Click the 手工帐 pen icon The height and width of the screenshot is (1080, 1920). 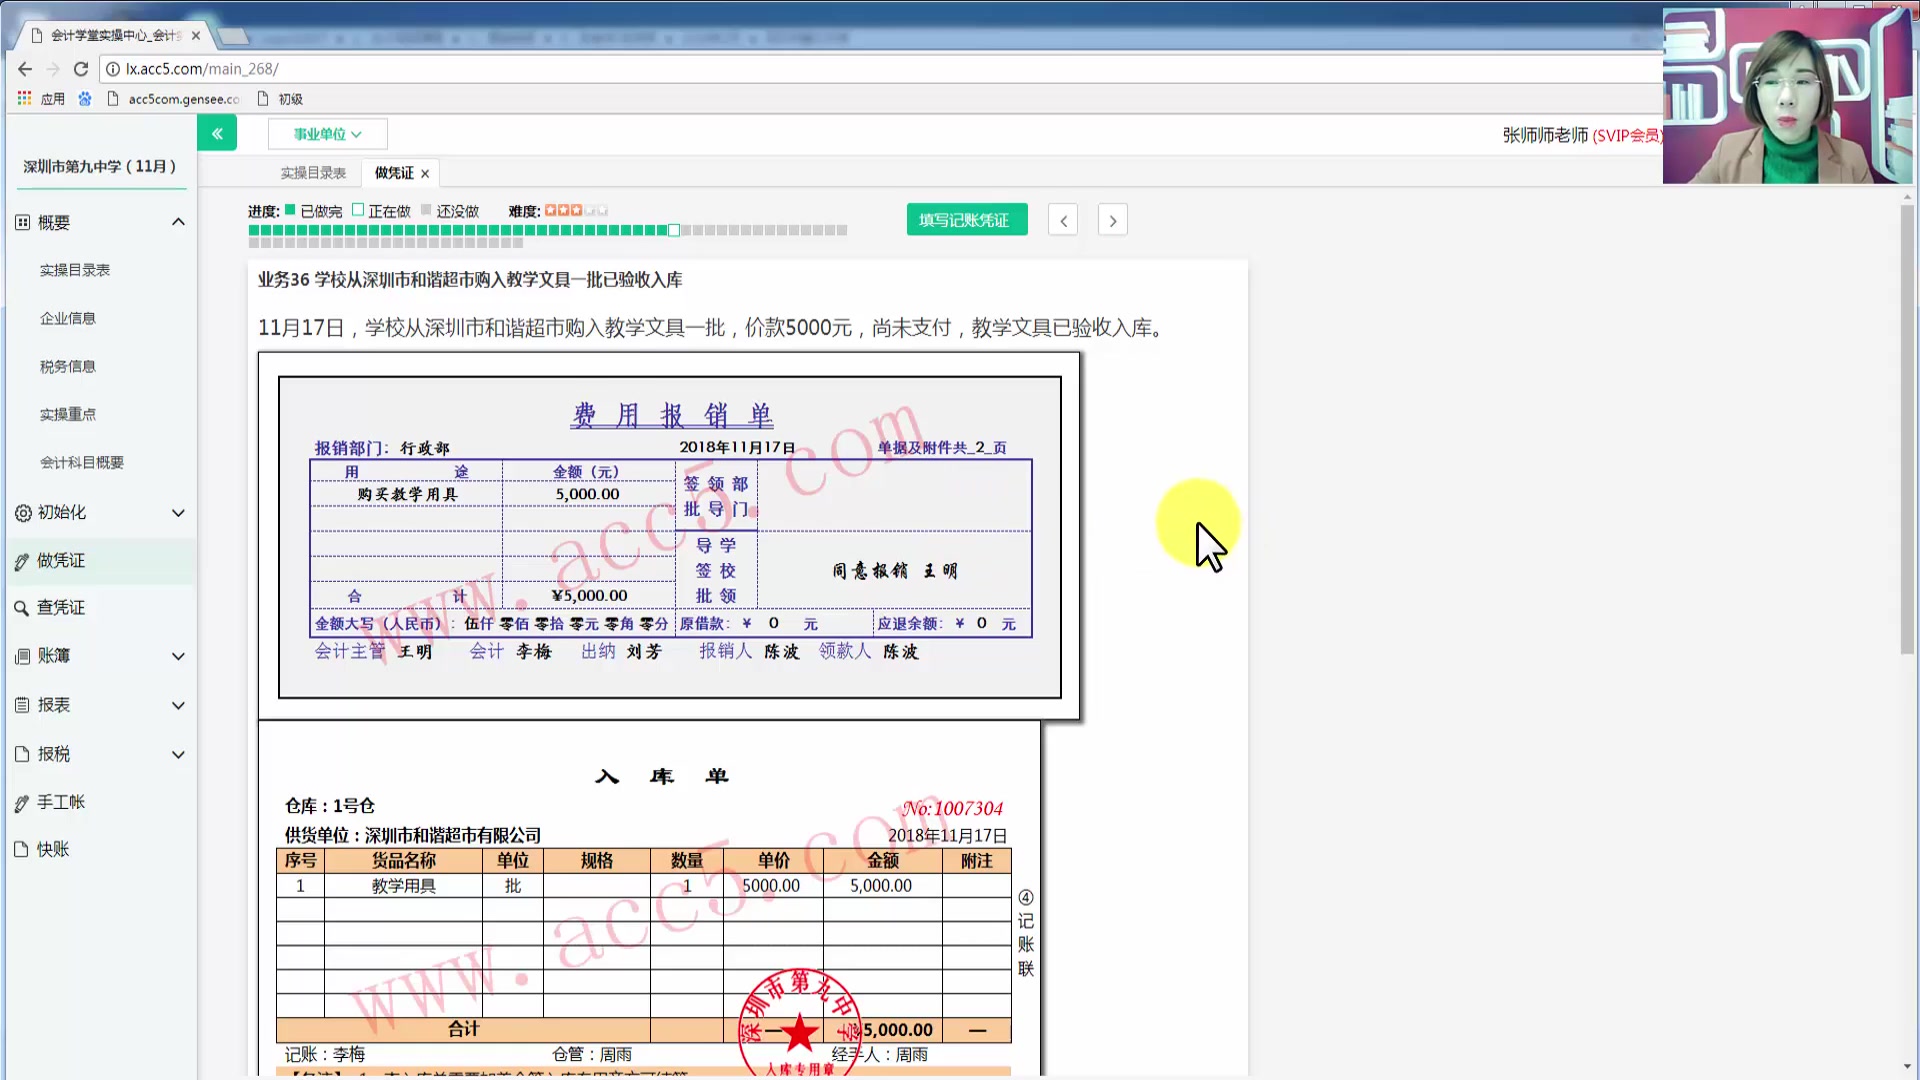[22, 803]
